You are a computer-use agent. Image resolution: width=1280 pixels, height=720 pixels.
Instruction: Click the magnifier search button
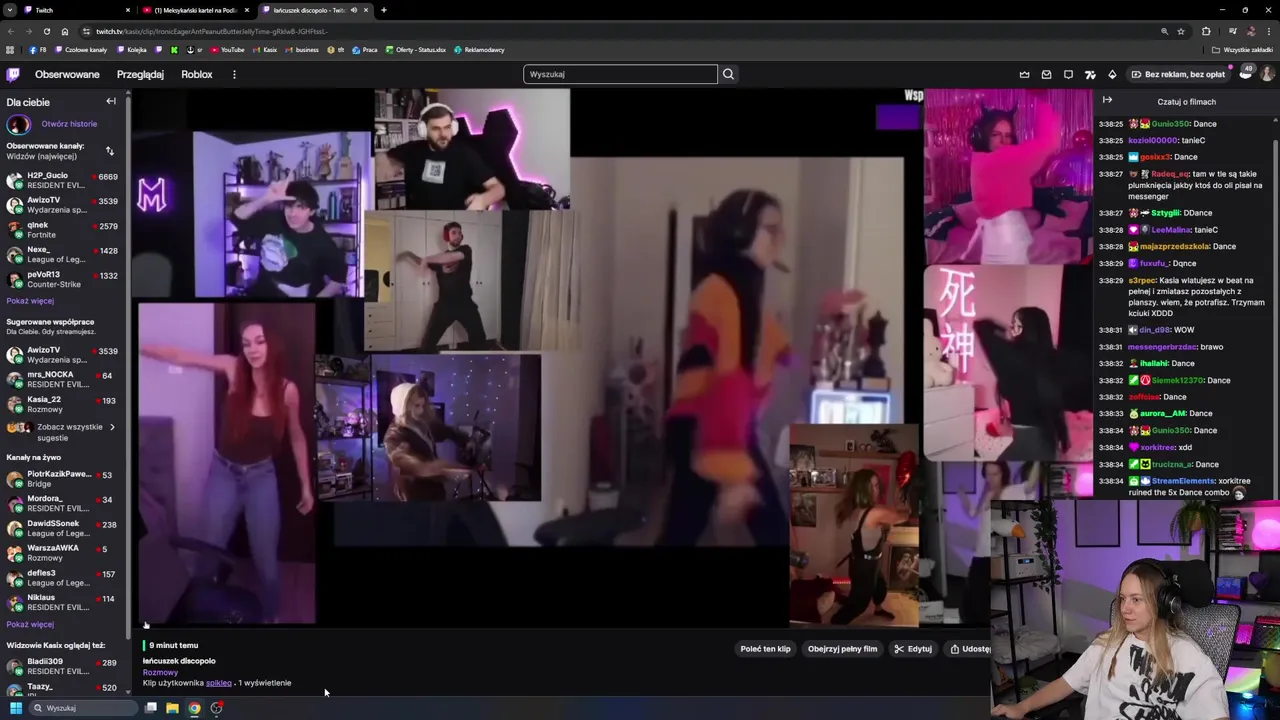coord(728,74)
